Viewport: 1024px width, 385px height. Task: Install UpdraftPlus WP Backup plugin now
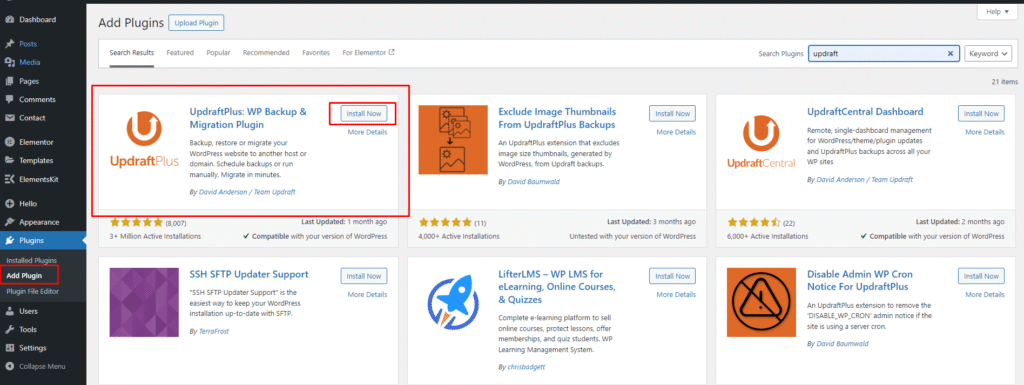(364, 114)
